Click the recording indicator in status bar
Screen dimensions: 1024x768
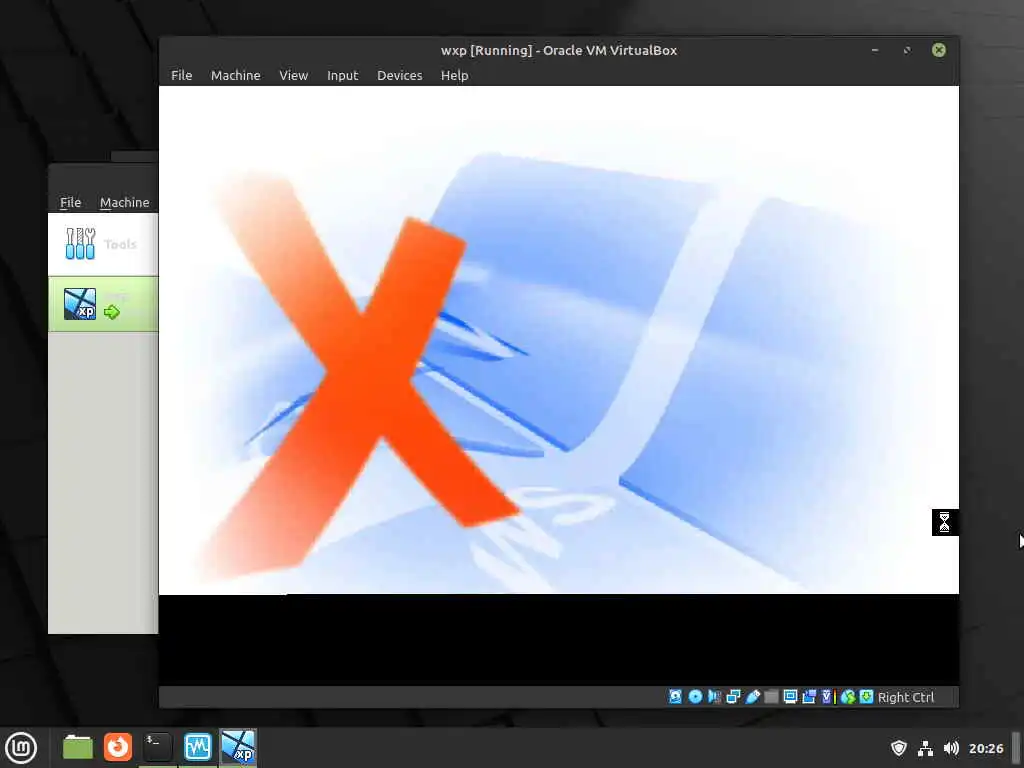[809, 697]
